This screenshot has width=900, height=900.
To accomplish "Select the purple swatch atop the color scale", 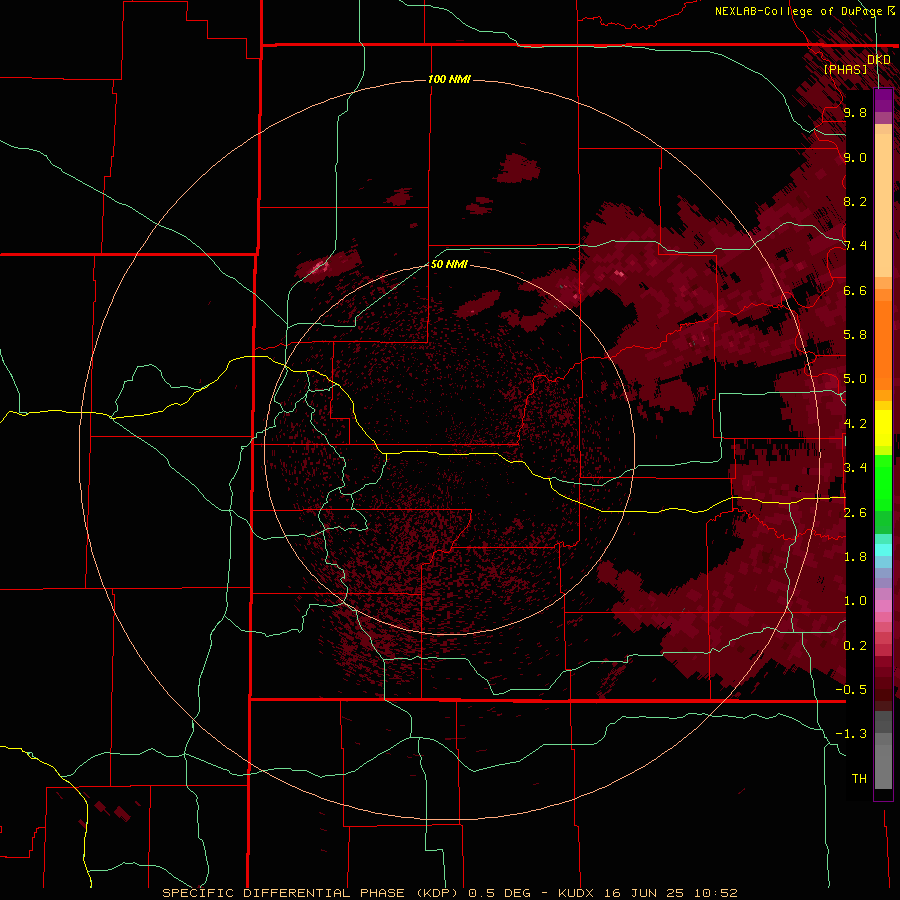I will coord(883,101).
